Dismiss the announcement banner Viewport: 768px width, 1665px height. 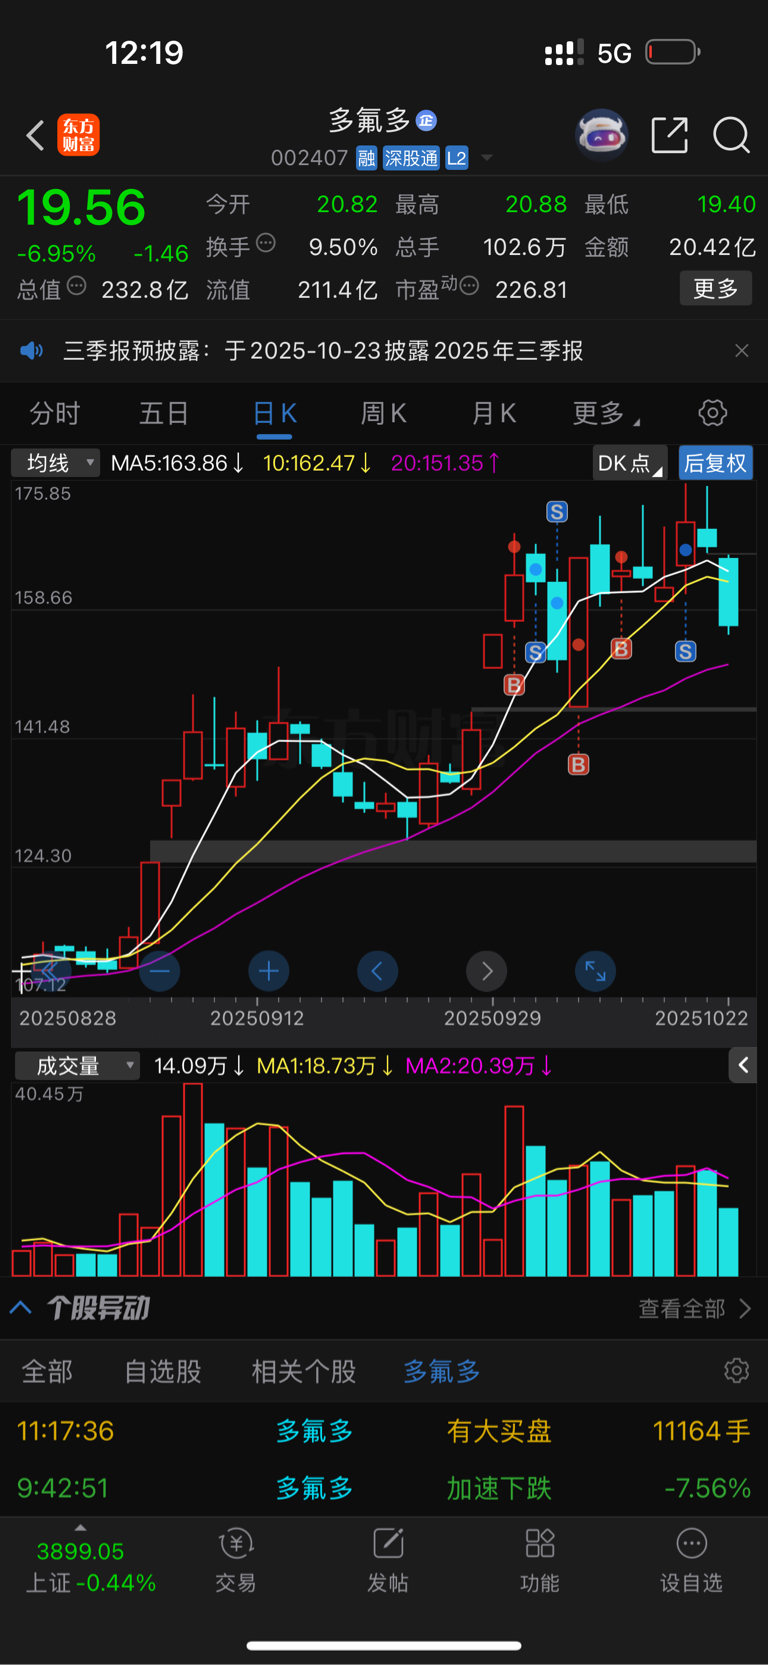[x=741, y=350]
